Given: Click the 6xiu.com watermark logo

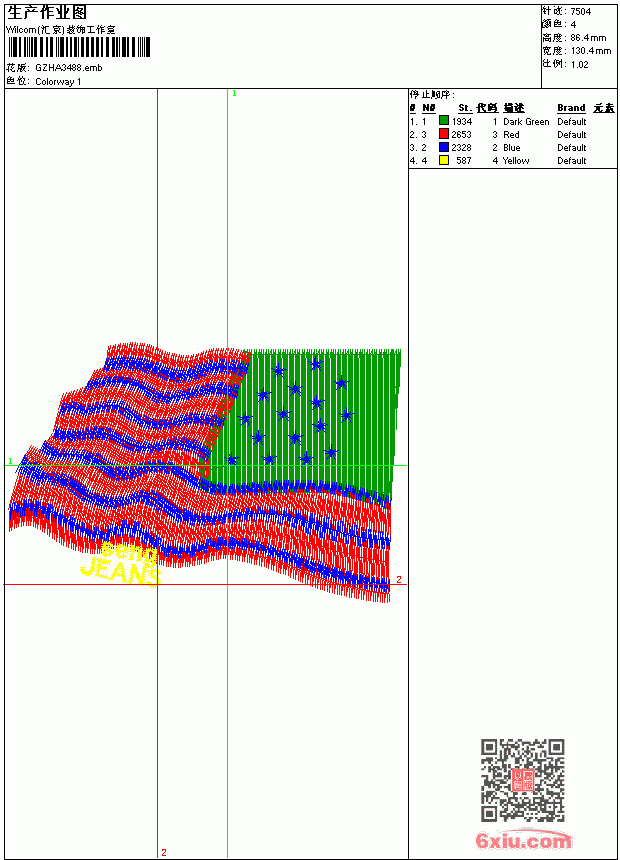Looking at the screenshot, I should point(523,841).
